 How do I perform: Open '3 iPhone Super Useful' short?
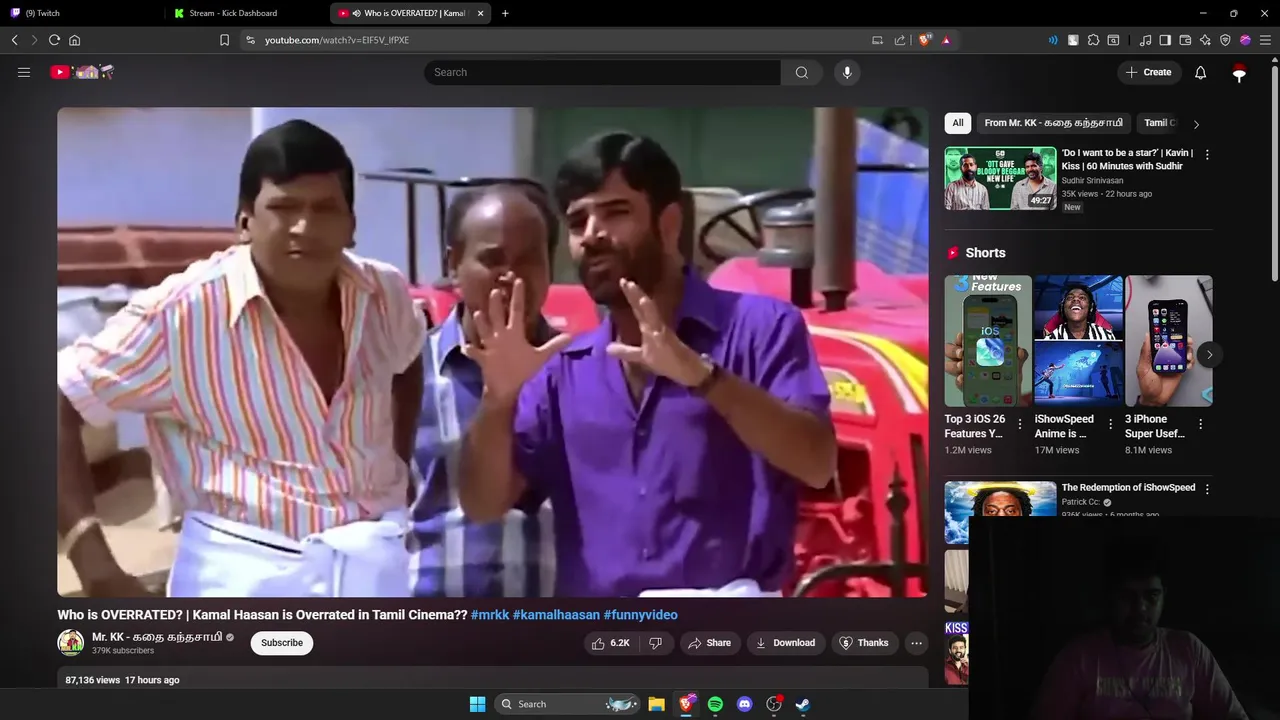pos(1168,341)
